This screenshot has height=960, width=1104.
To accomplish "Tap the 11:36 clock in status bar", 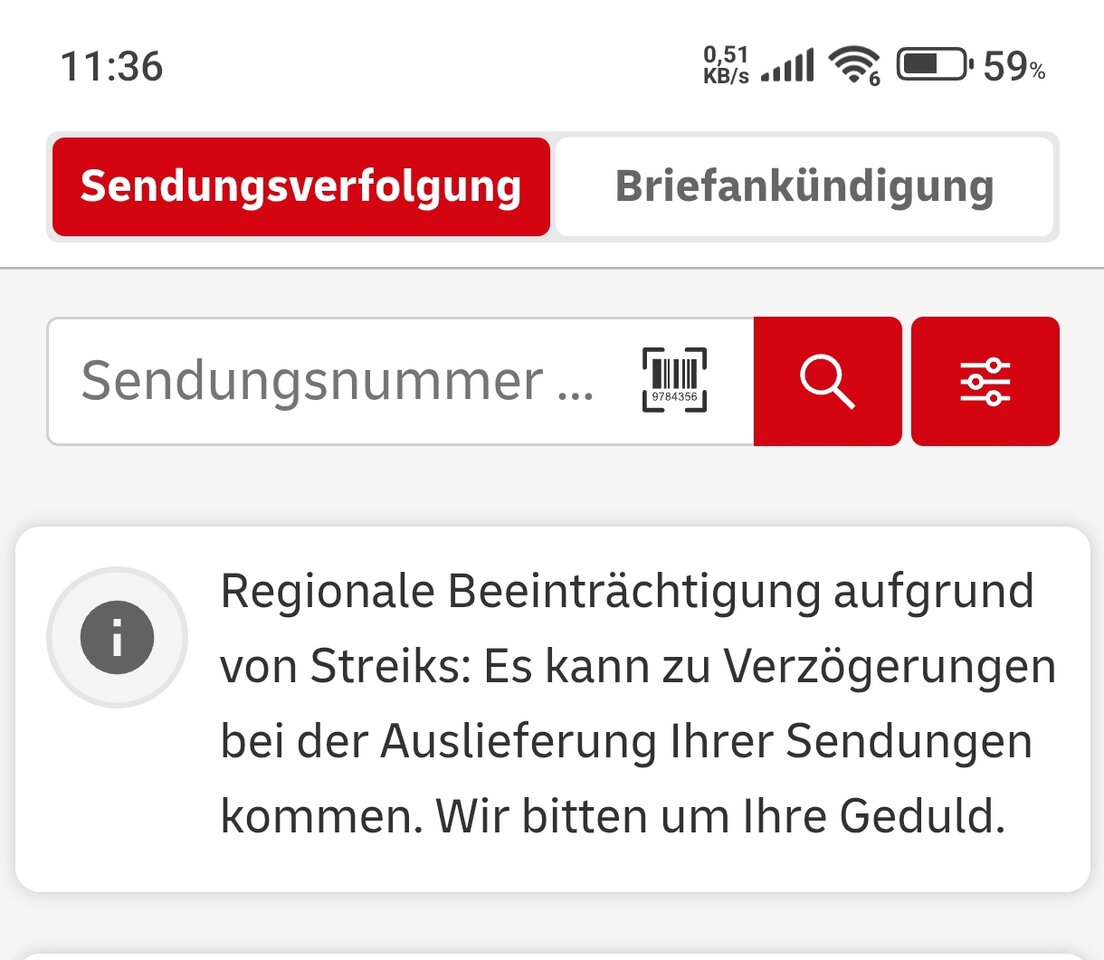I will coord(112,67).
